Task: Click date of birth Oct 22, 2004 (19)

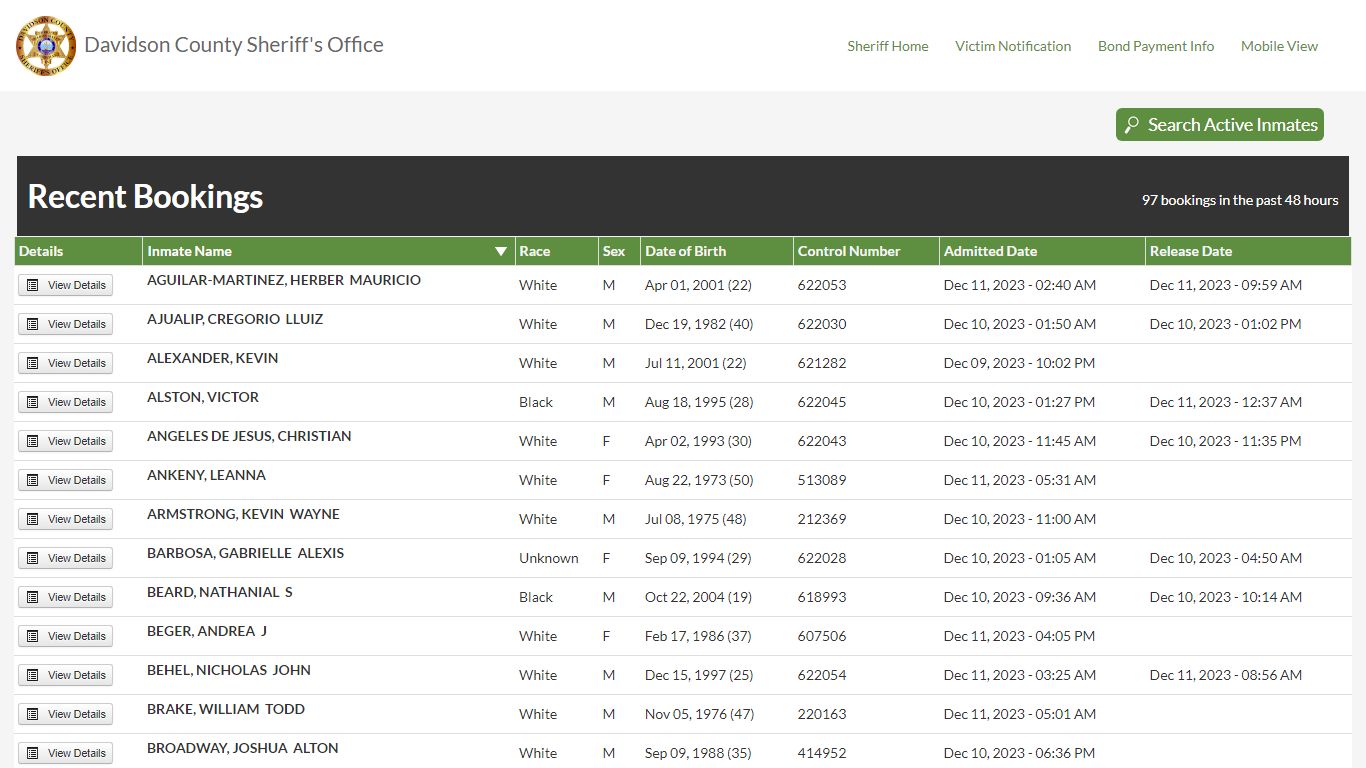Action: click(698, 597)
